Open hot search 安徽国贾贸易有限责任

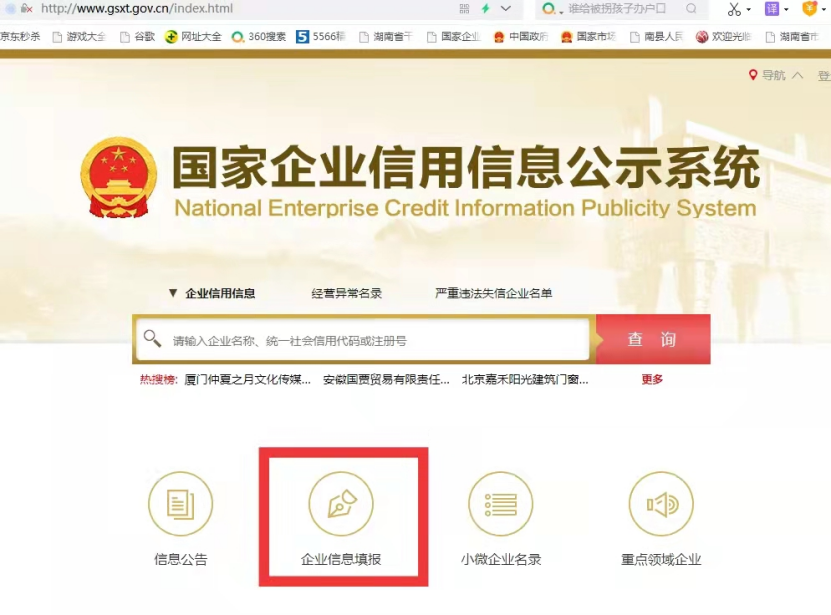[x=386, y=380]
